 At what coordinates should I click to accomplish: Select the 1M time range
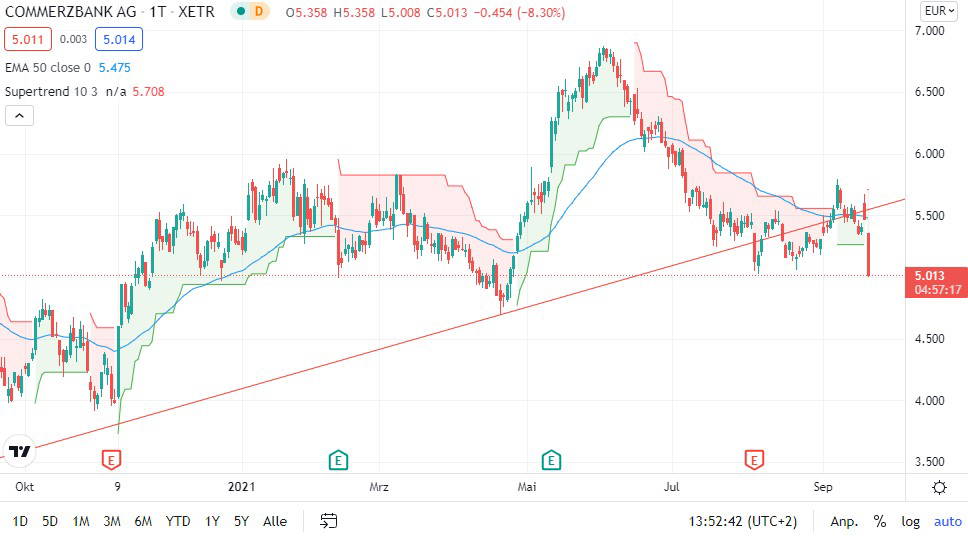coord(81,521)
